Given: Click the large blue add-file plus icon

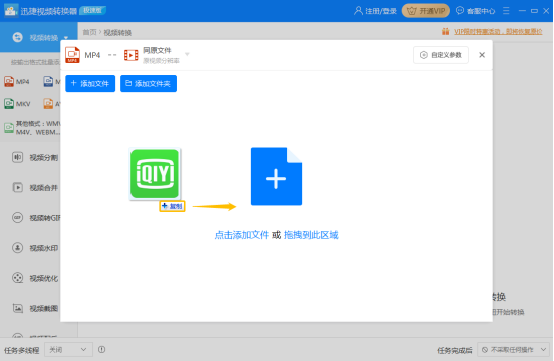Looking at the screenshot, I should (276, 176).
